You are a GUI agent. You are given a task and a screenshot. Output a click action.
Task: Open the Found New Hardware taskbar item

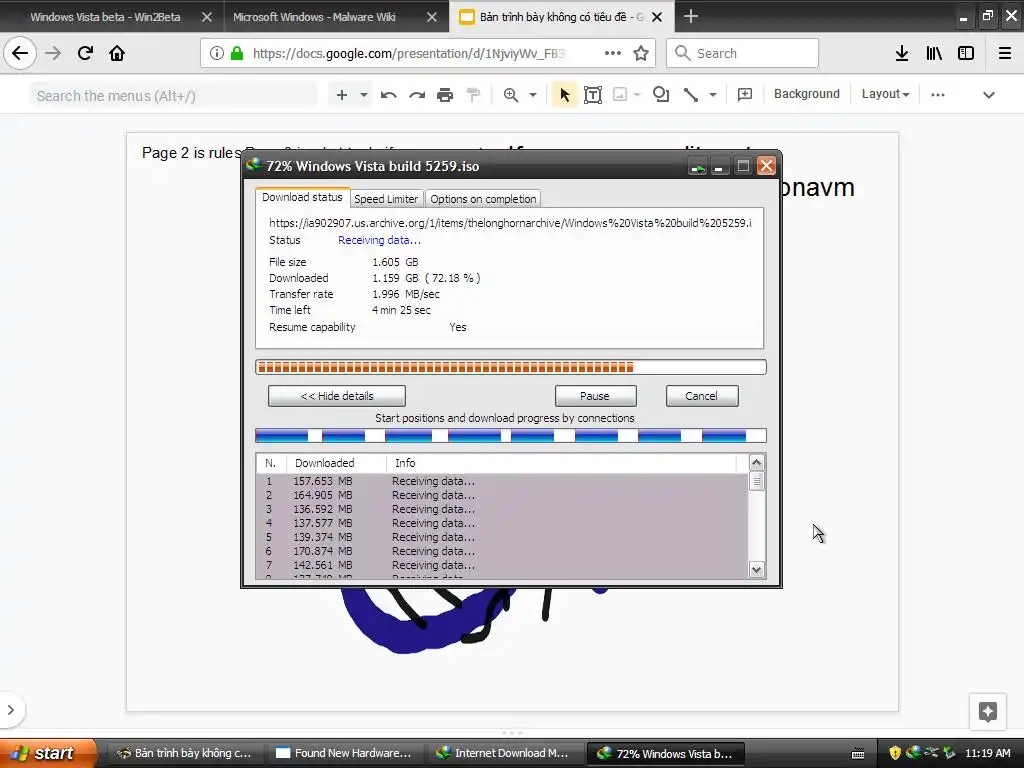pyautogui.click(x=344, y=753)
